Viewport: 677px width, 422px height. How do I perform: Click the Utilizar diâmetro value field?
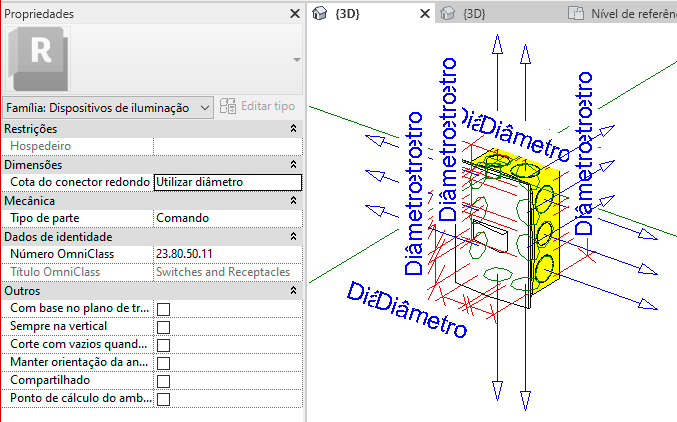(228, 182)
